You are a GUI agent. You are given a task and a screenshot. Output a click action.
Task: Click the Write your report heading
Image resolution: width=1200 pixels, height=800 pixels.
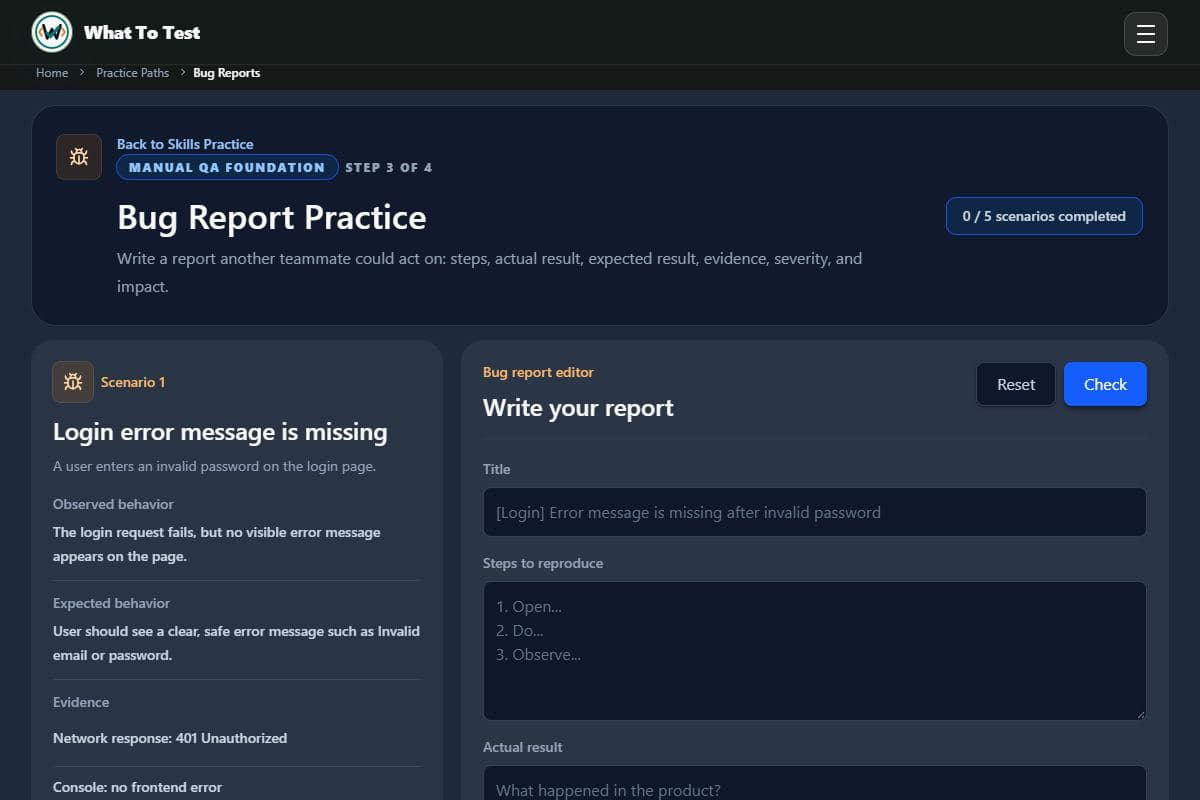click(x=578, y=408)
